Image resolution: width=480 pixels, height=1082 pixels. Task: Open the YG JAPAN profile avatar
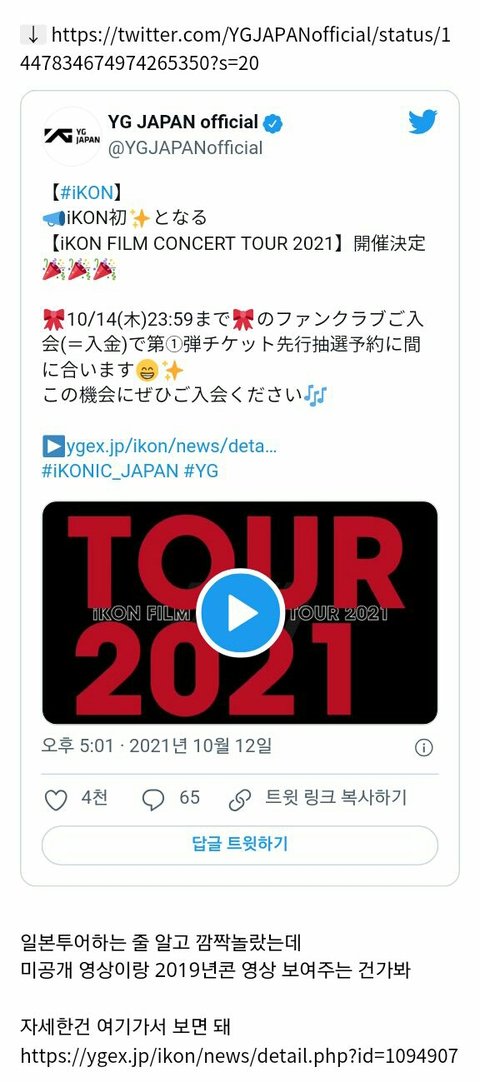(72, 136)
